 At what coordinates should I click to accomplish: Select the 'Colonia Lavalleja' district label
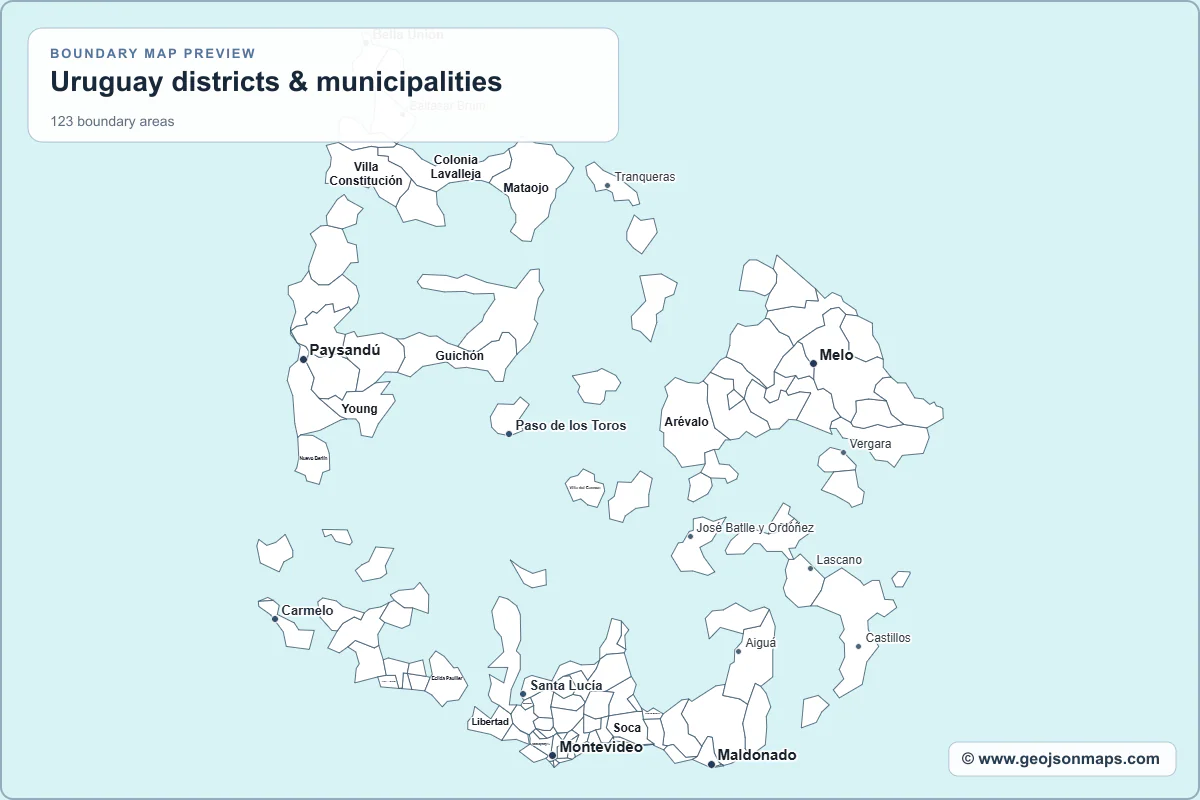(x=456, y=166)
